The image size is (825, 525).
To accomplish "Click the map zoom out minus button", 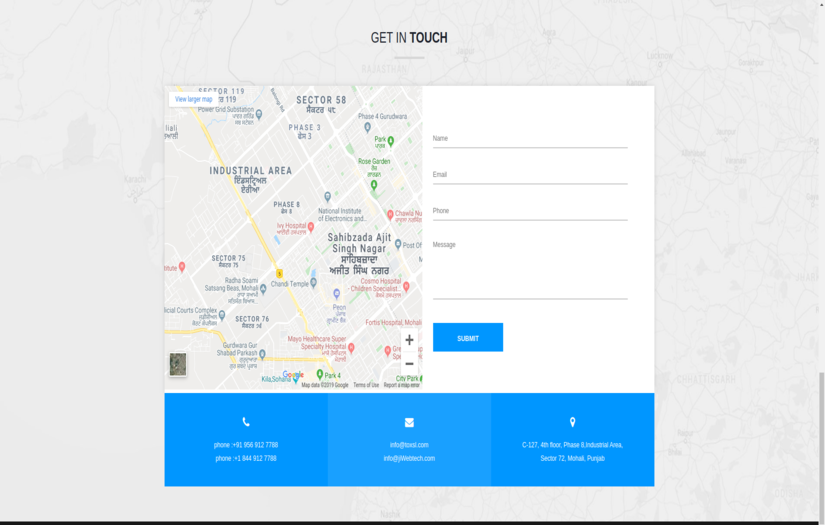I will pos(409,364).
